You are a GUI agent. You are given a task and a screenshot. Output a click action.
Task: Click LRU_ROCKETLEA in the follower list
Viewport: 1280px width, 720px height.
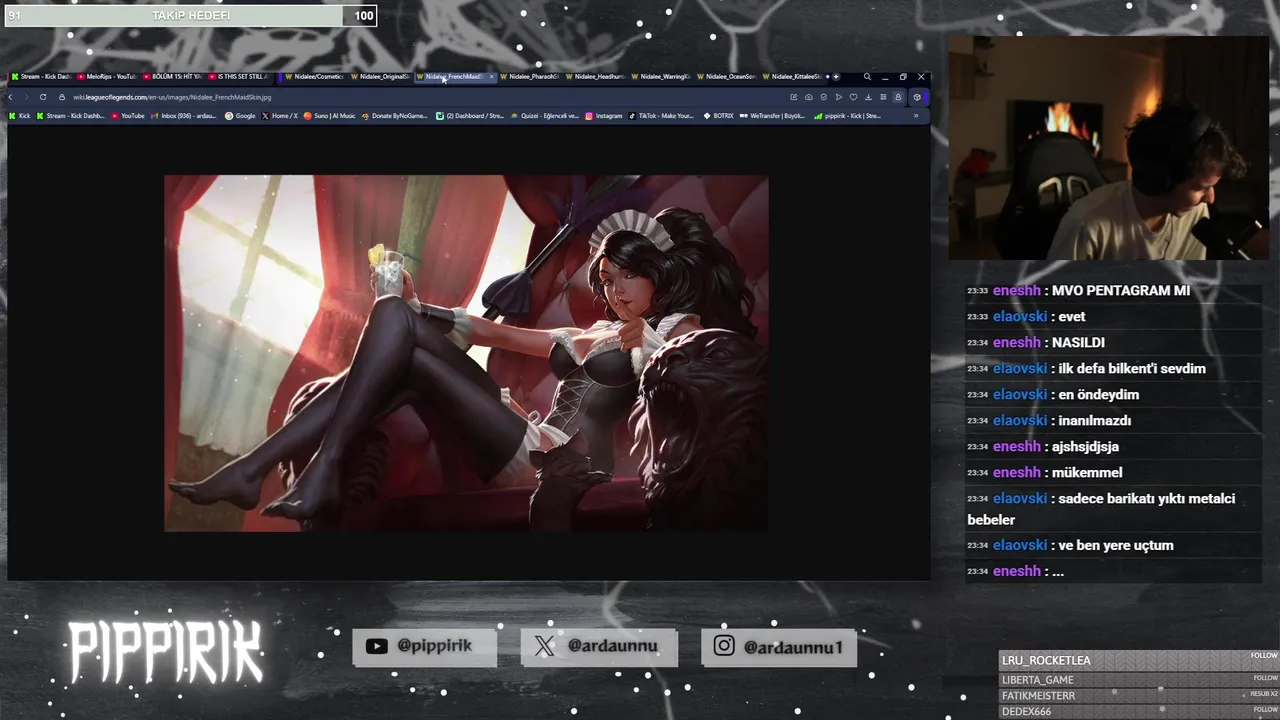1046,660
